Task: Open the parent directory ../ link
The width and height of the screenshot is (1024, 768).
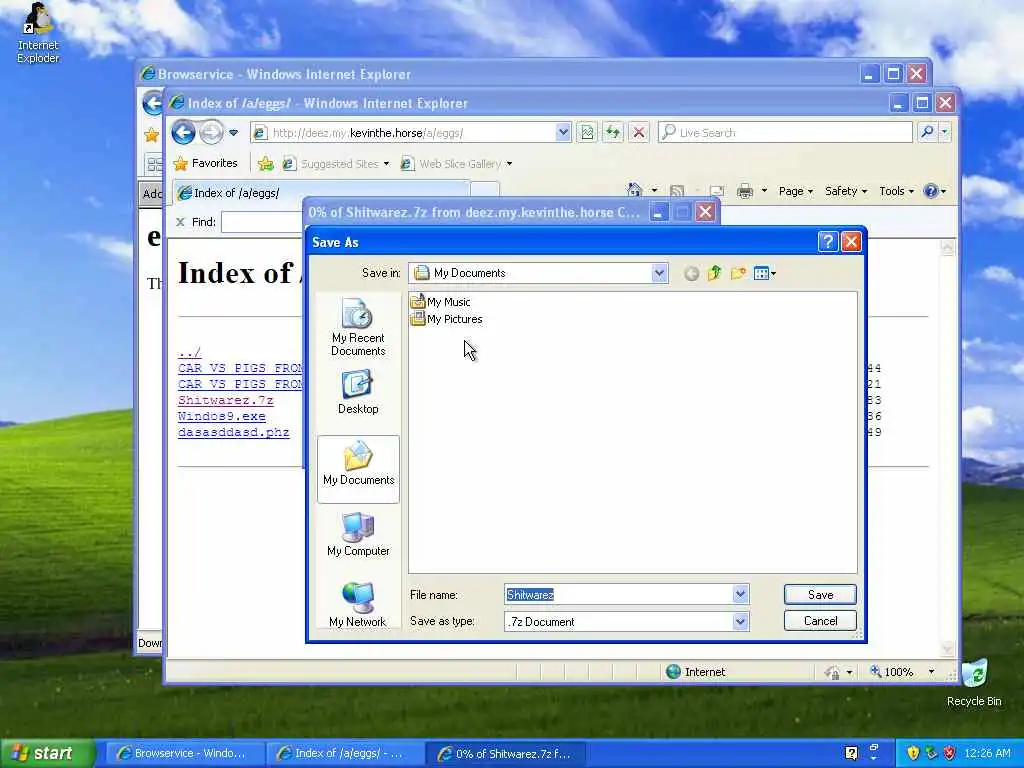Action: pyautogui.click(x=189, y=353)
